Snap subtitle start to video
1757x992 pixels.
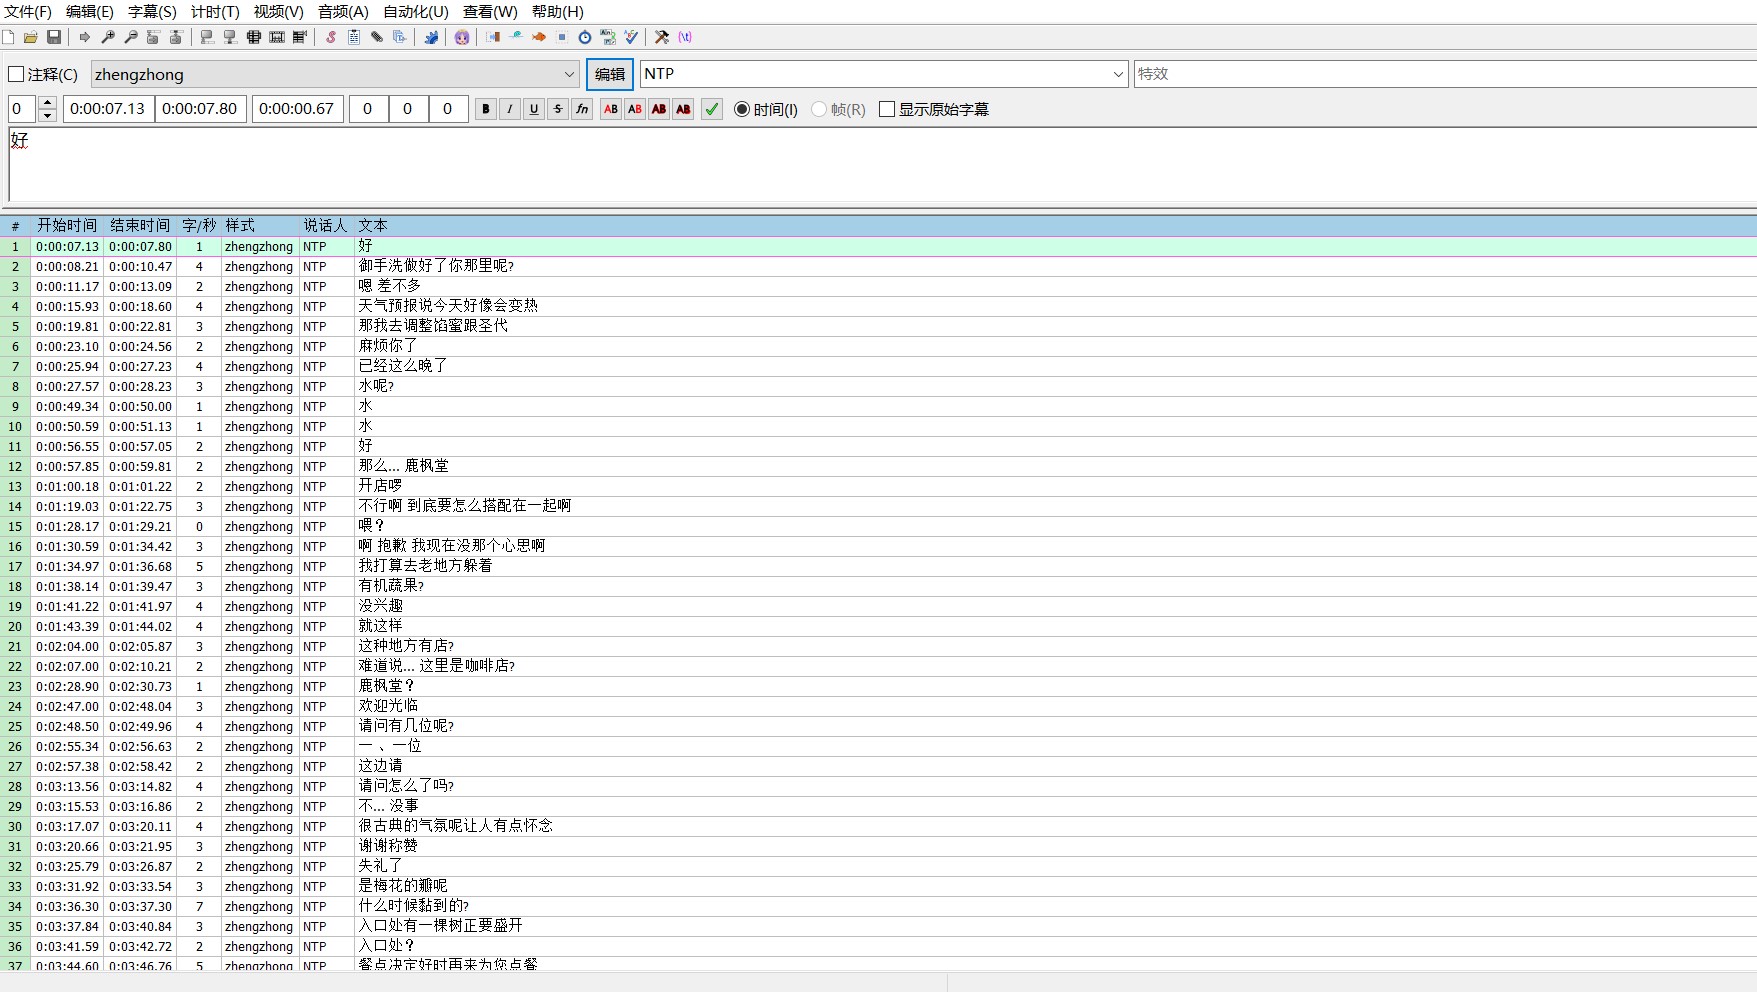tap(207, 37)
